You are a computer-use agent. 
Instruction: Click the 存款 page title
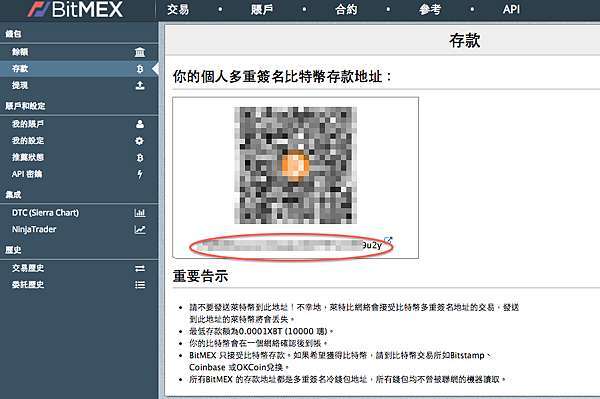coord(465,40)
